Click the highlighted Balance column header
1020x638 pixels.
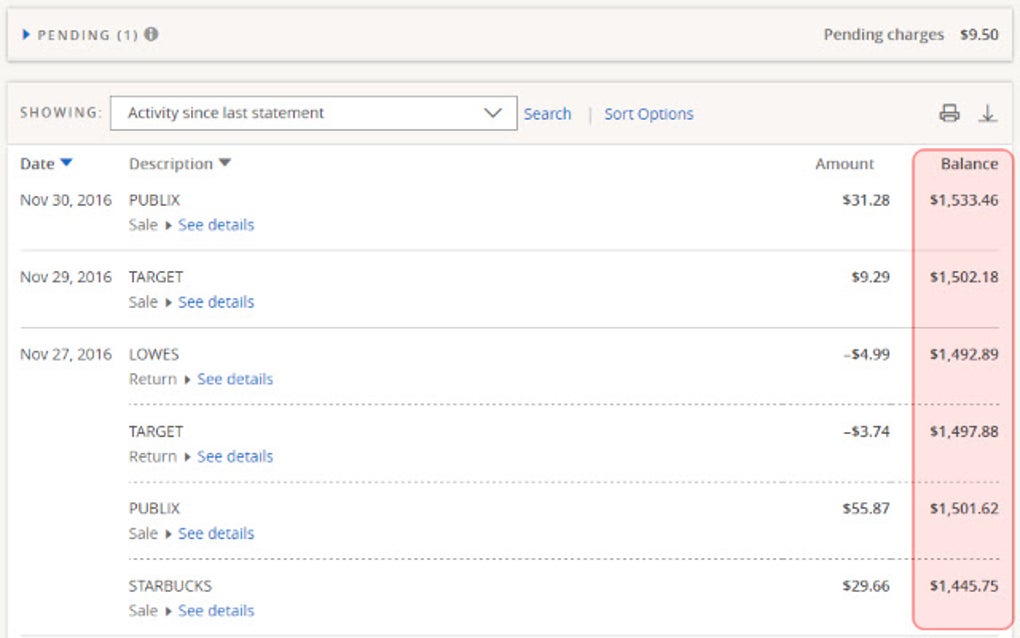tap(969, 163)
